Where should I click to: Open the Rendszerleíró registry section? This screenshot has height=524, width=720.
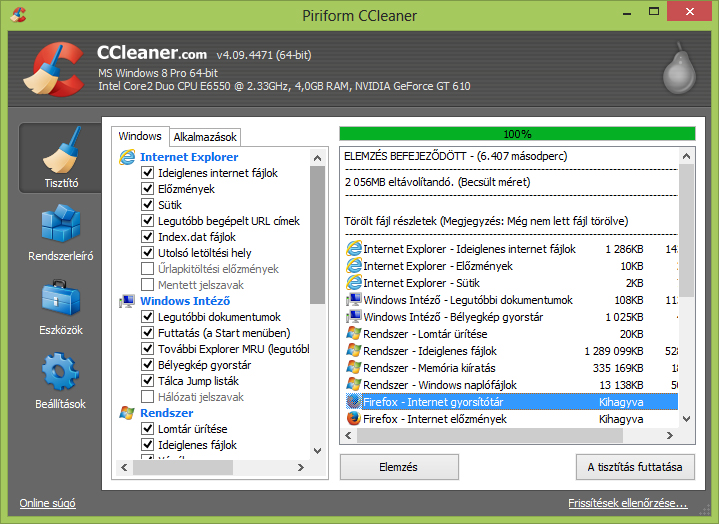[x=60, y=232]
